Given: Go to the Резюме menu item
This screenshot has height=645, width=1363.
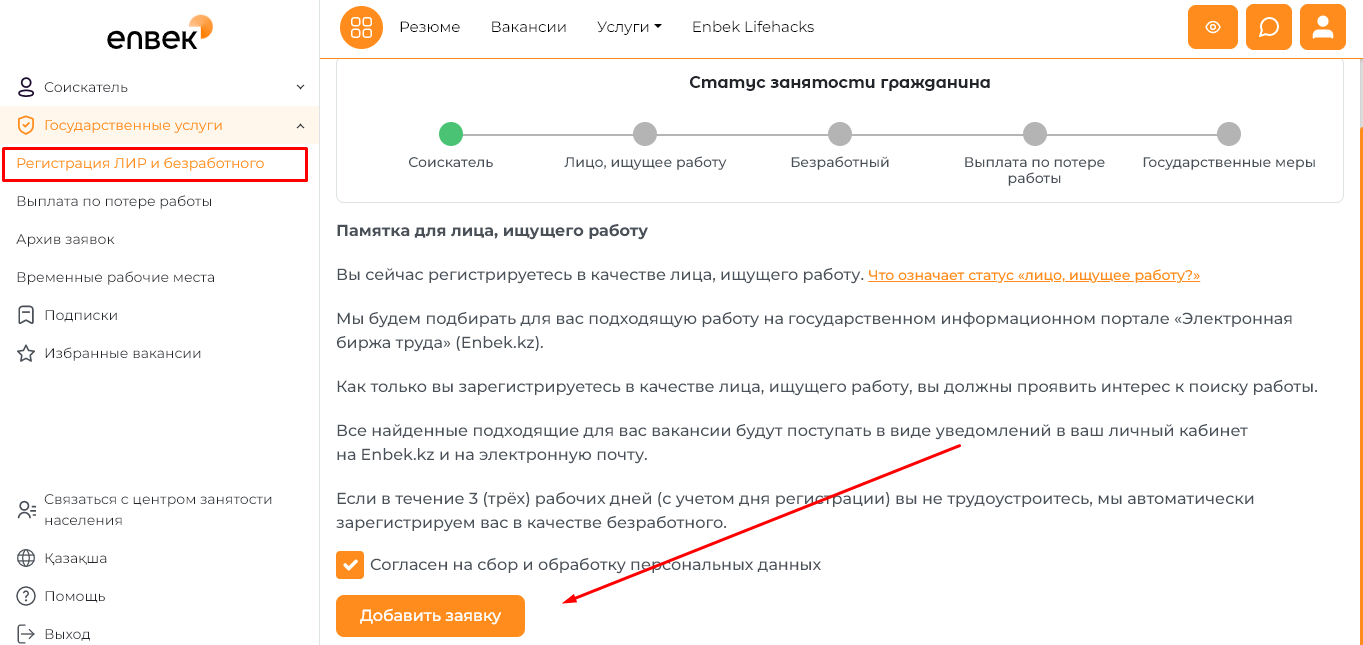Looking at the screenshot, I should 429,27.
